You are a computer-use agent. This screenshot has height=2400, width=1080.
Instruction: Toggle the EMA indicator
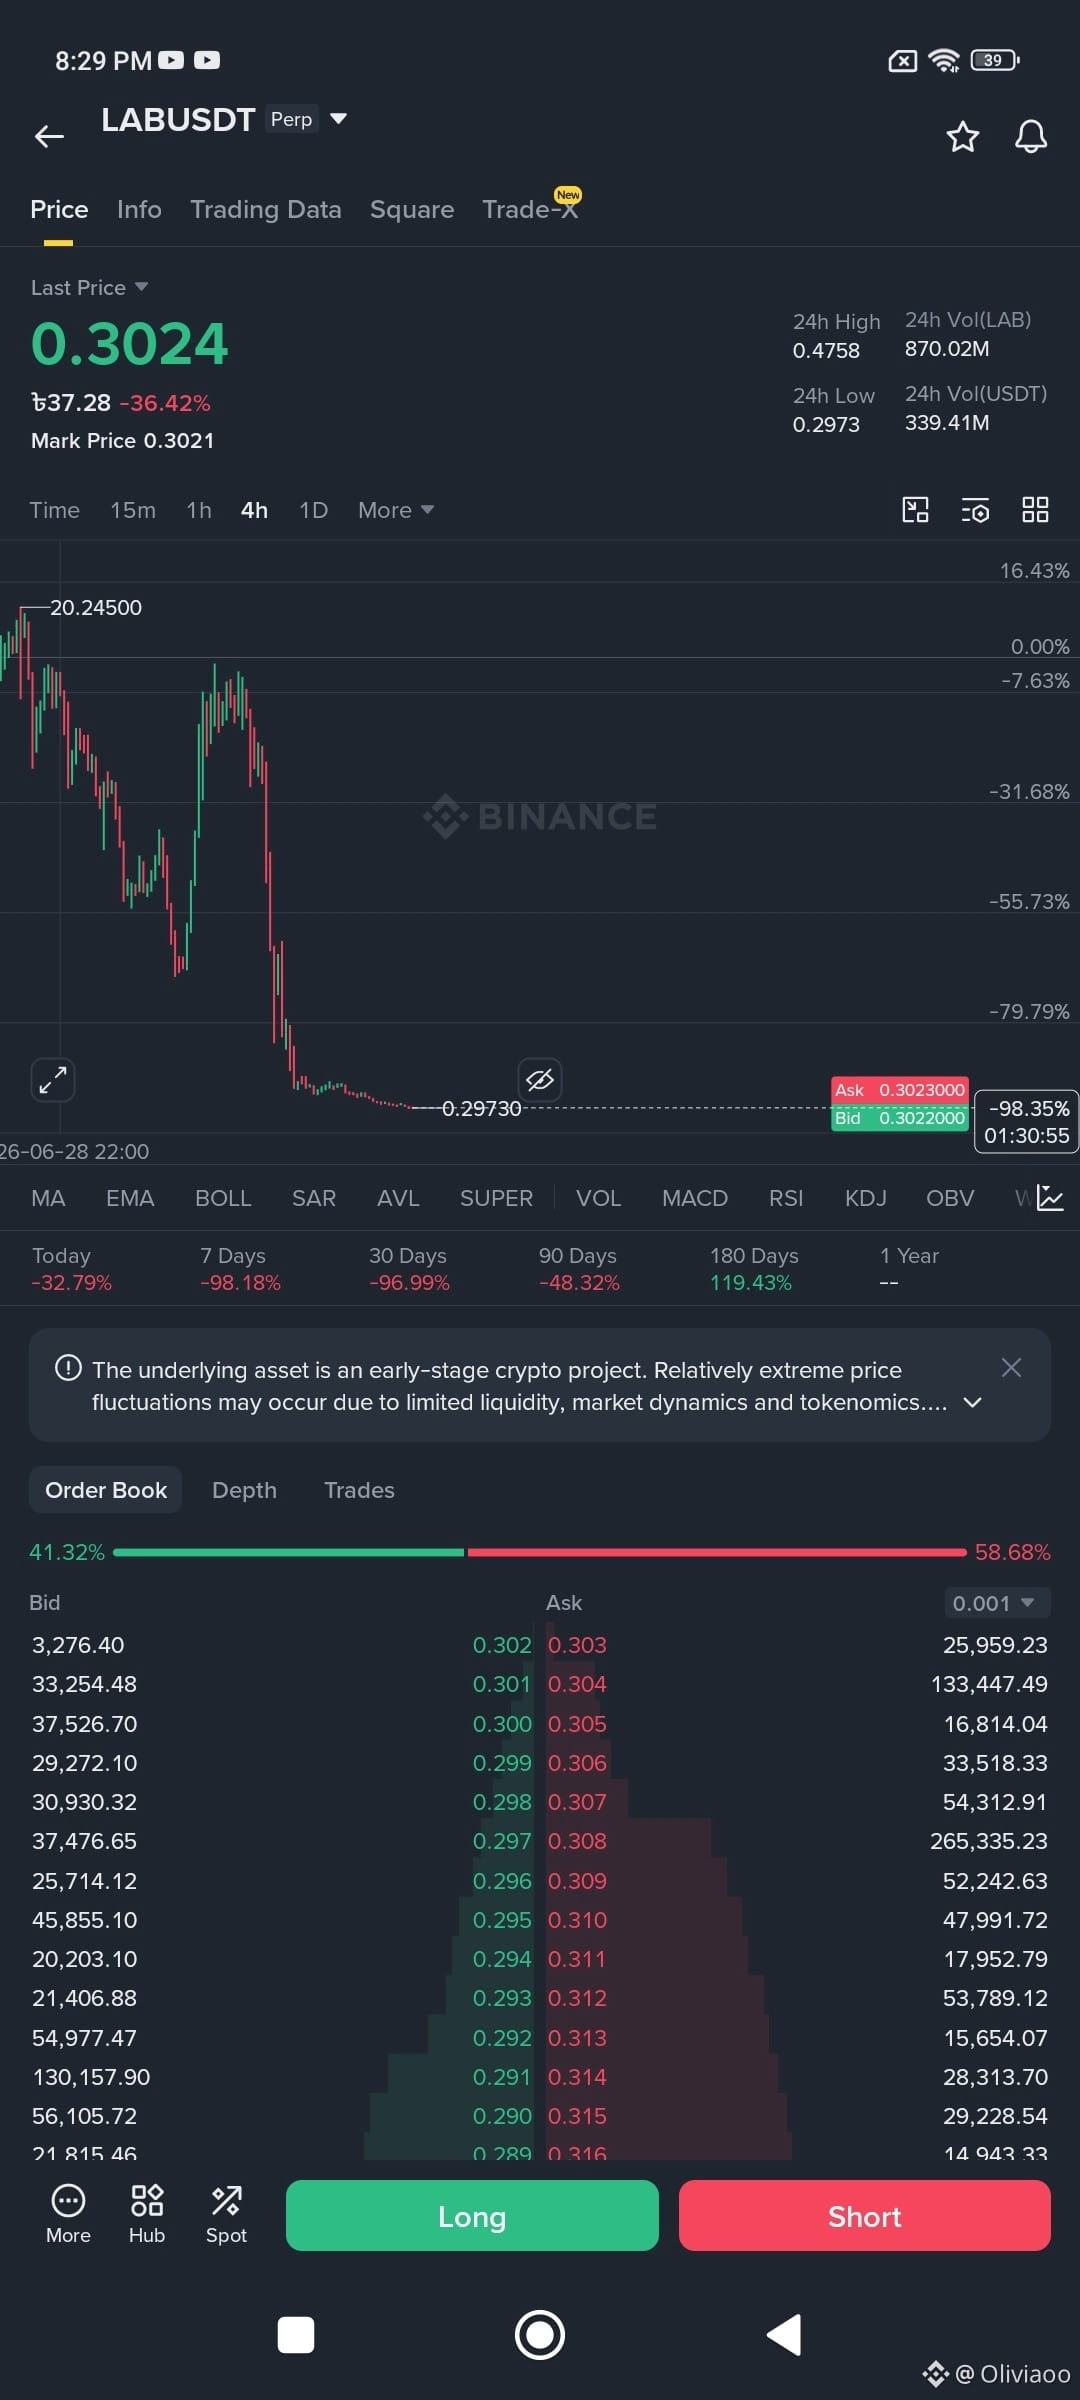pos(130,1198)
